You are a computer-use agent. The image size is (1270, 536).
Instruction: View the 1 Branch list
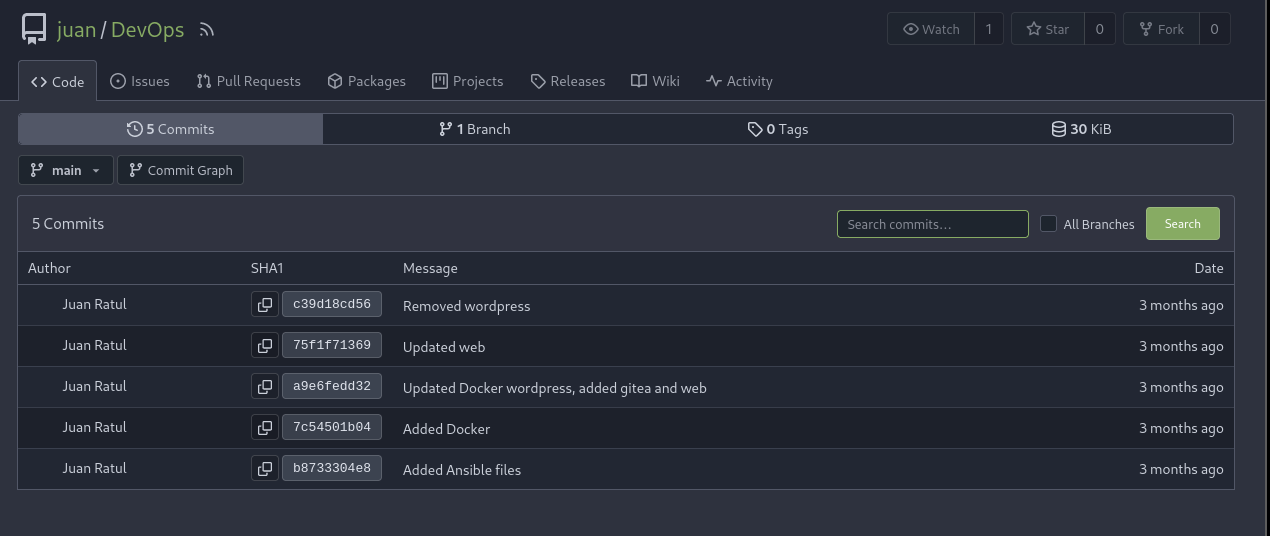pos(475,129)
